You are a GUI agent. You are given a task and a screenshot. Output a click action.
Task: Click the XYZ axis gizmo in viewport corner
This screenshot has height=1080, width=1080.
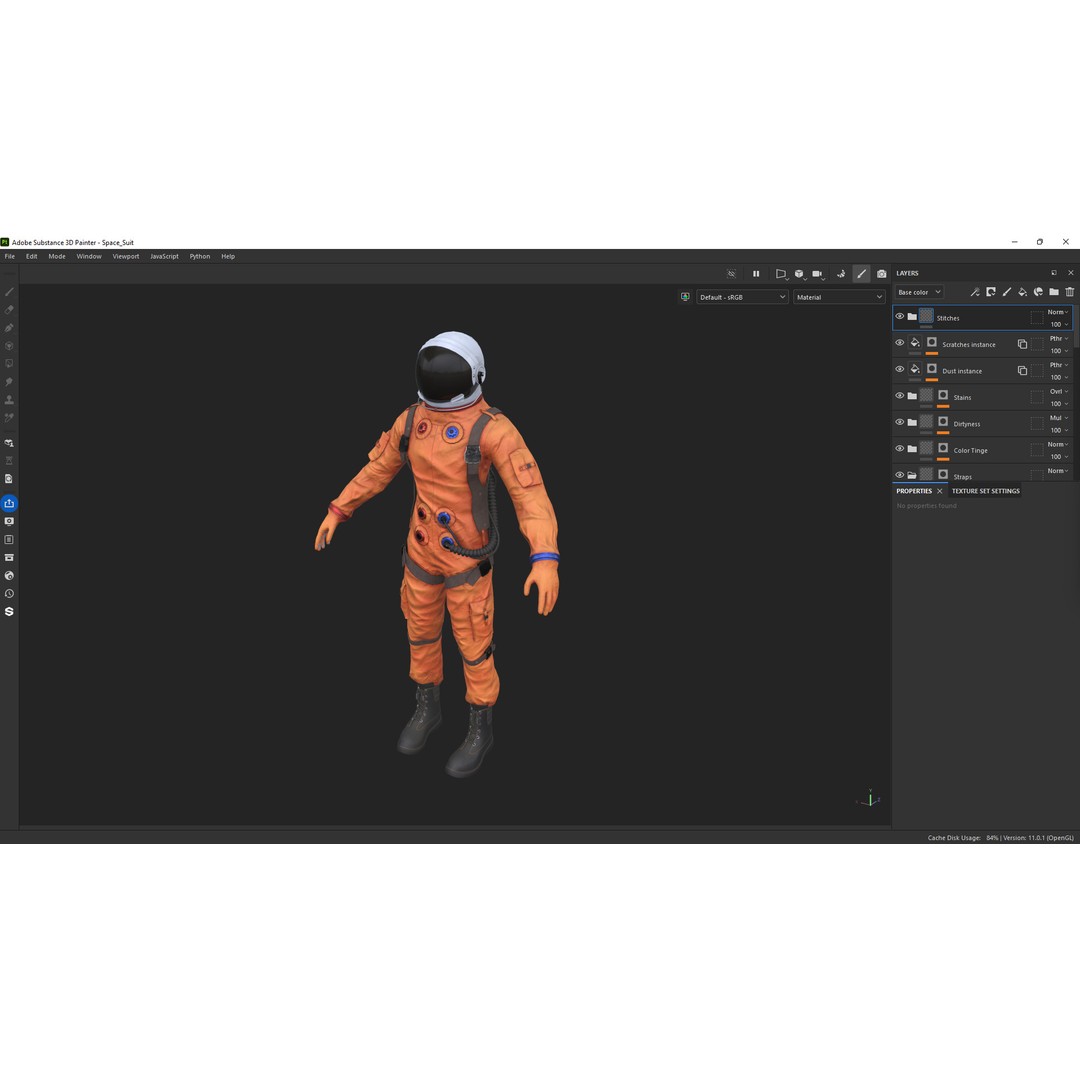click(x=869, y=798)
